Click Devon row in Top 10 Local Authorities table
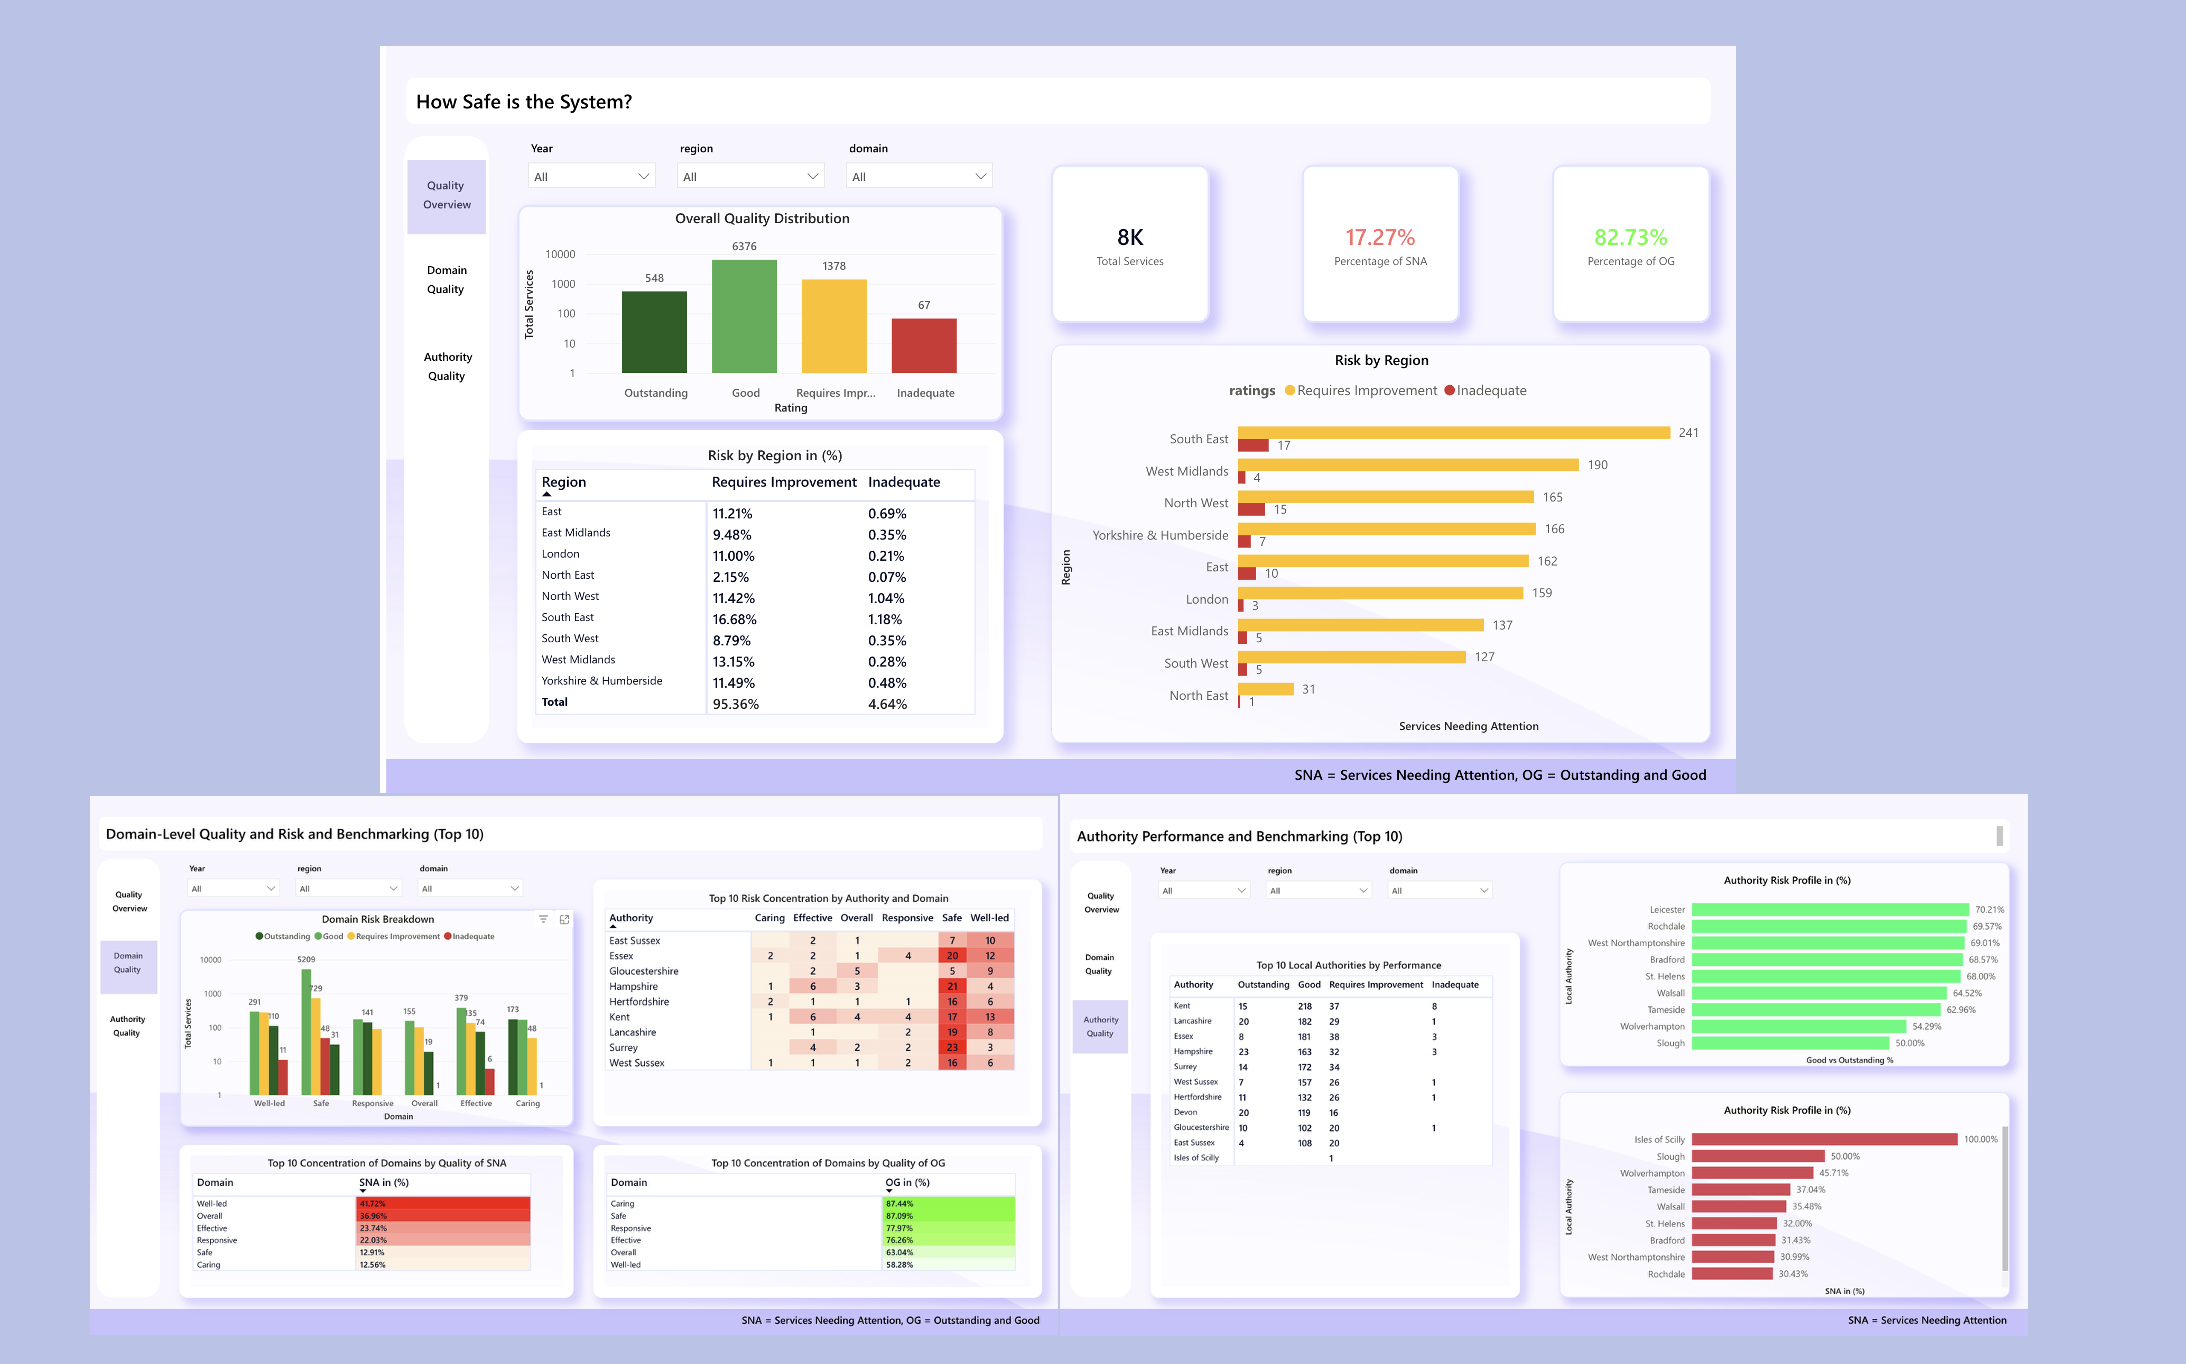 tap(1331, 1112)
